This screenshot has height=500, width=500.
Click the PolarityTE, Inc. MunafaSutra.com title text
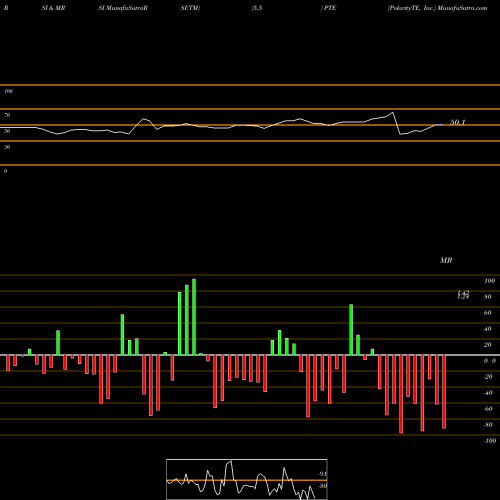[437, 8]
